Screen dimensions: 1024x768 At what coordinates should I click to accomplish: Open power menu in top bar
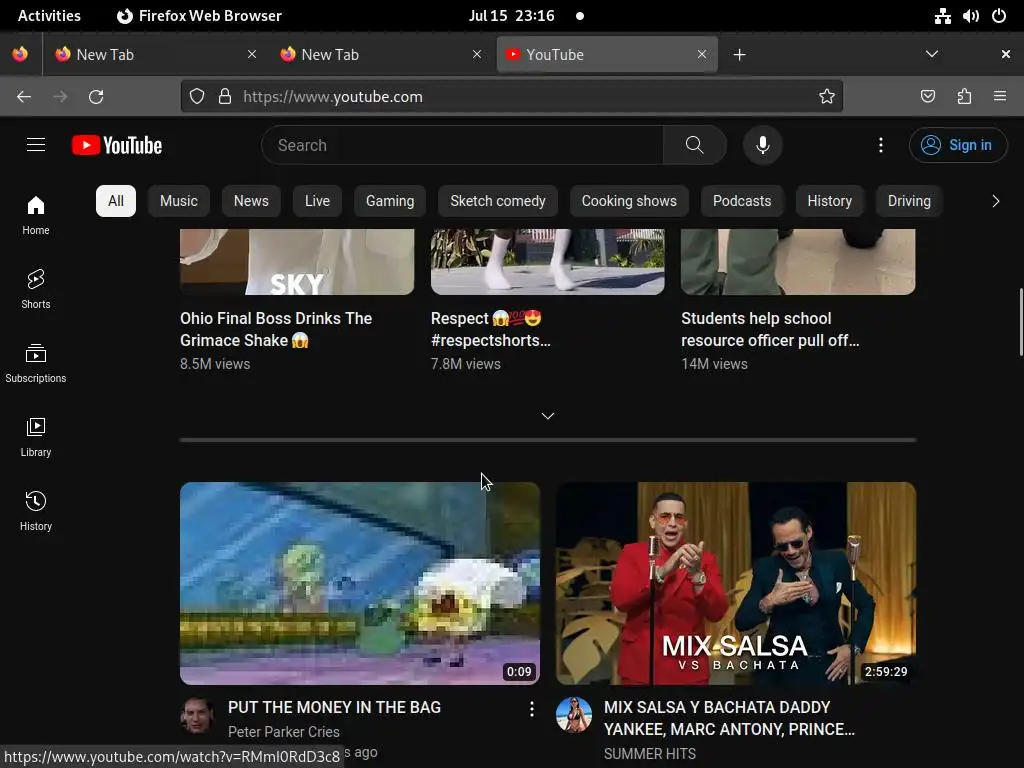(x=999, y=16)
